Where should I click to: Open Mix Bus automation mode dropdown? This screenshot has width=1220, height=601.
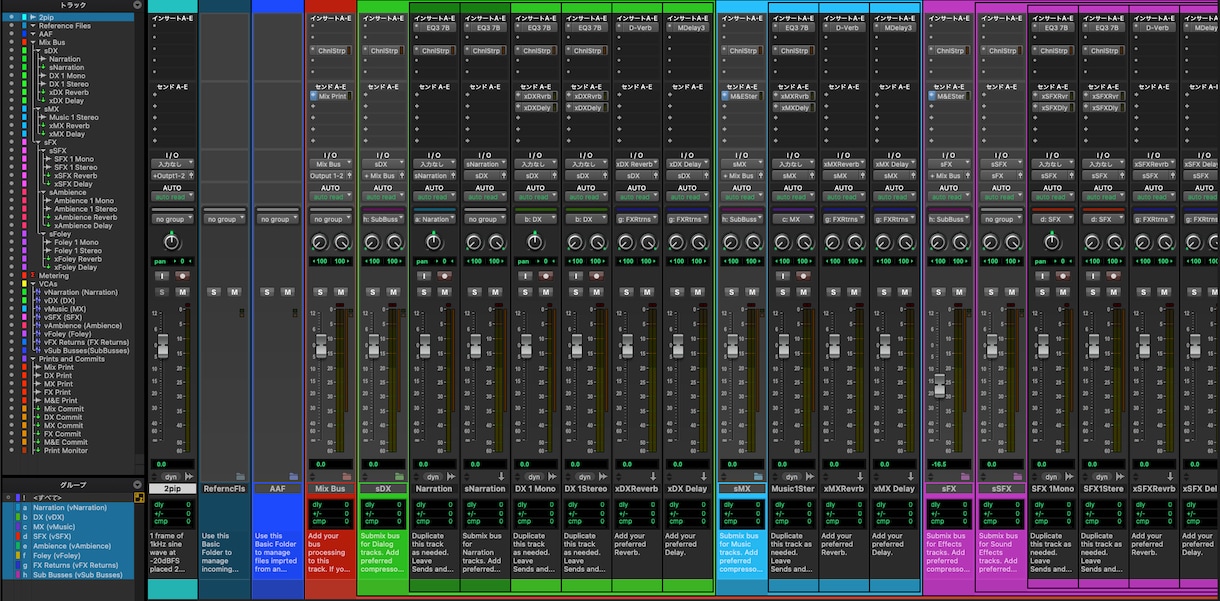(330, 197)
